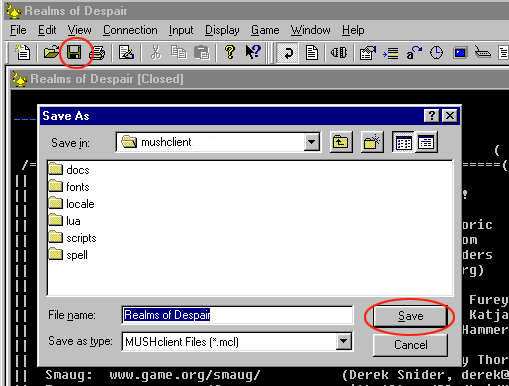The height and width of the screenshot is (386, 509).
Task: Click the File name input field
Action: tap(237, 315)
